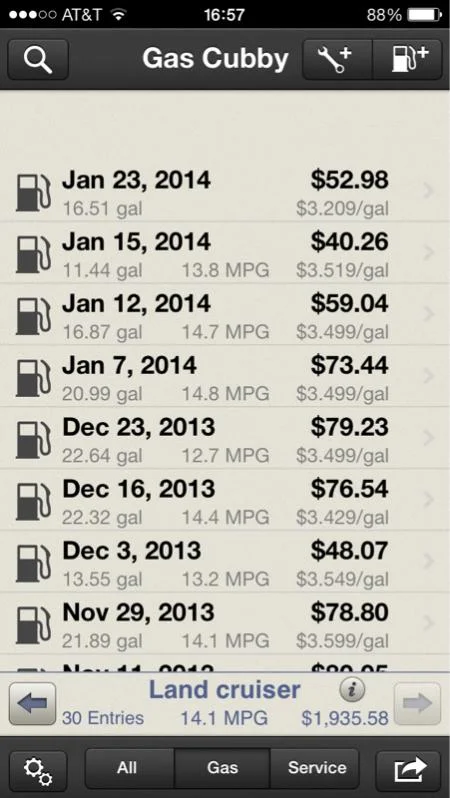The image size is (450, 798).
Task: Open the Dec 23, 2013 fill-up entry
Action: click(x=225, y=438)
